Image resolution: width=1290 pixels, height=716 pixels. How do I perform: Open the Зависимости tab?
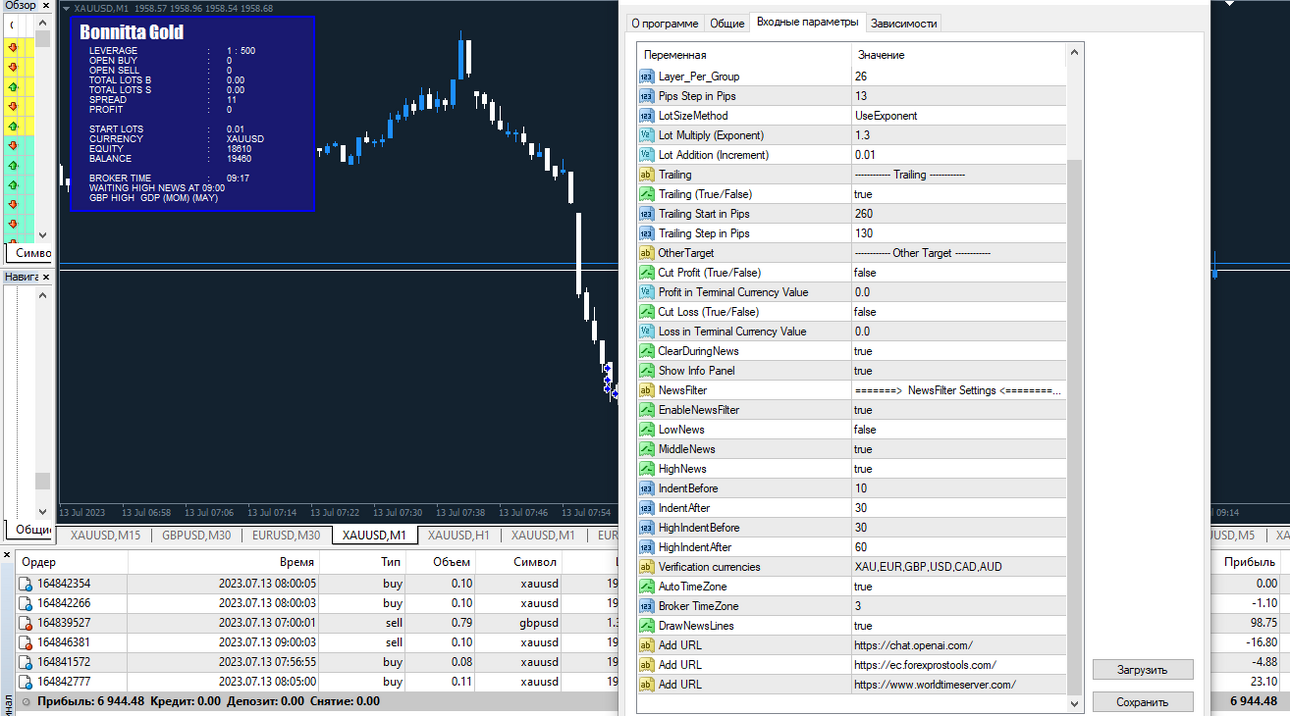click(904, 24)
